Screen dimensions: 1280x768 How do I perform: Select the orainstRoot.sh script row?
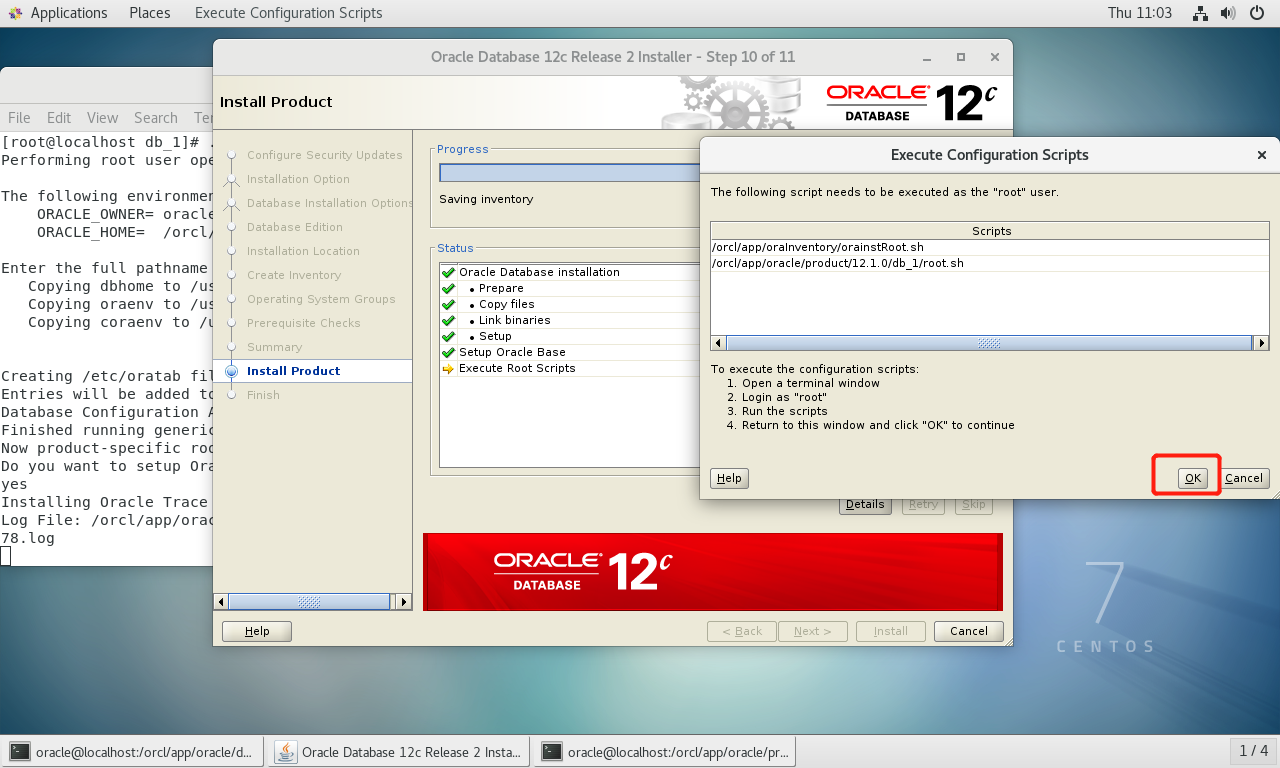click(x=990, y=247)
